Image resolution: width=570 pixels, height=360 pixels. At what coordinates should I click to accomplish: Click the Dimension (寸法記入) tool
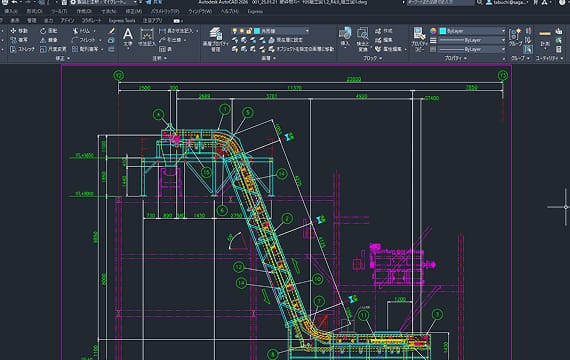(x=146, y=37)
